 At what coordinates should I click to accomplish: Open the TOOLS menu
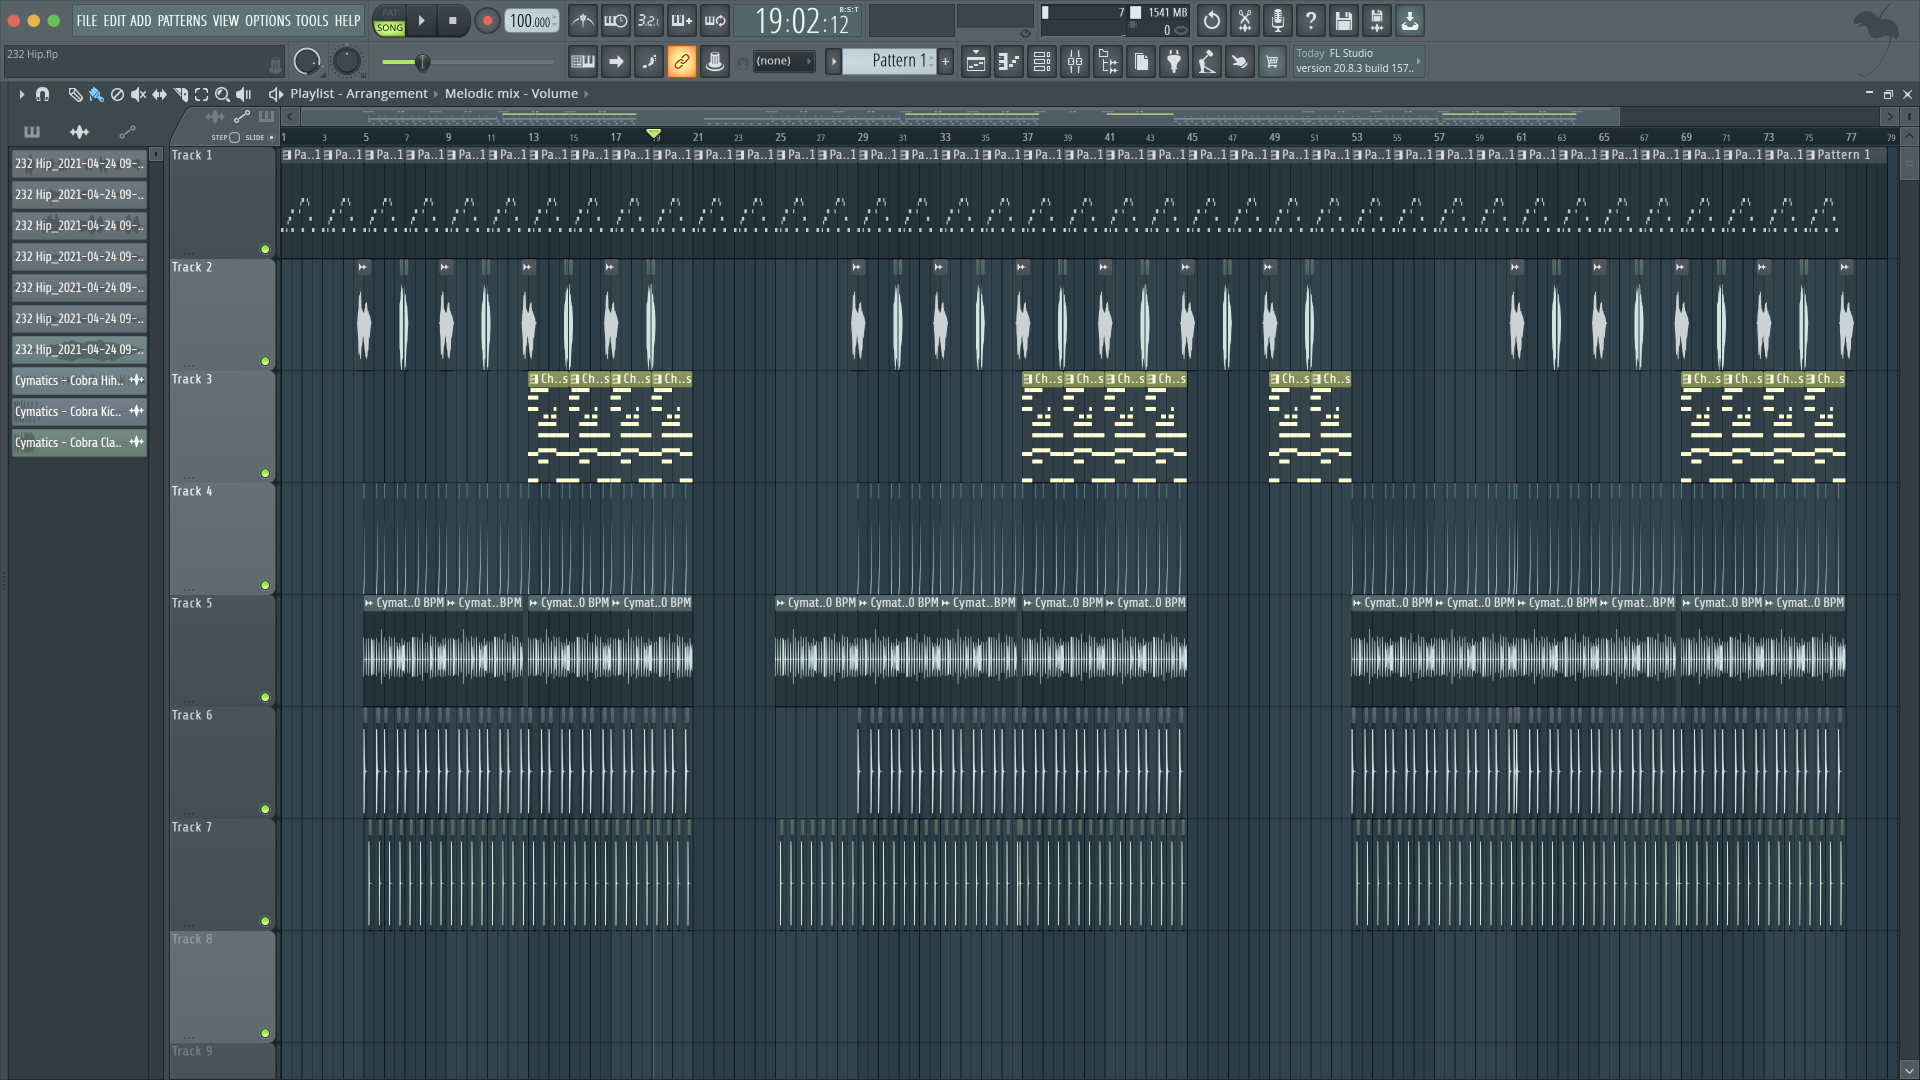pyautogui.click(x=311, y=20)
